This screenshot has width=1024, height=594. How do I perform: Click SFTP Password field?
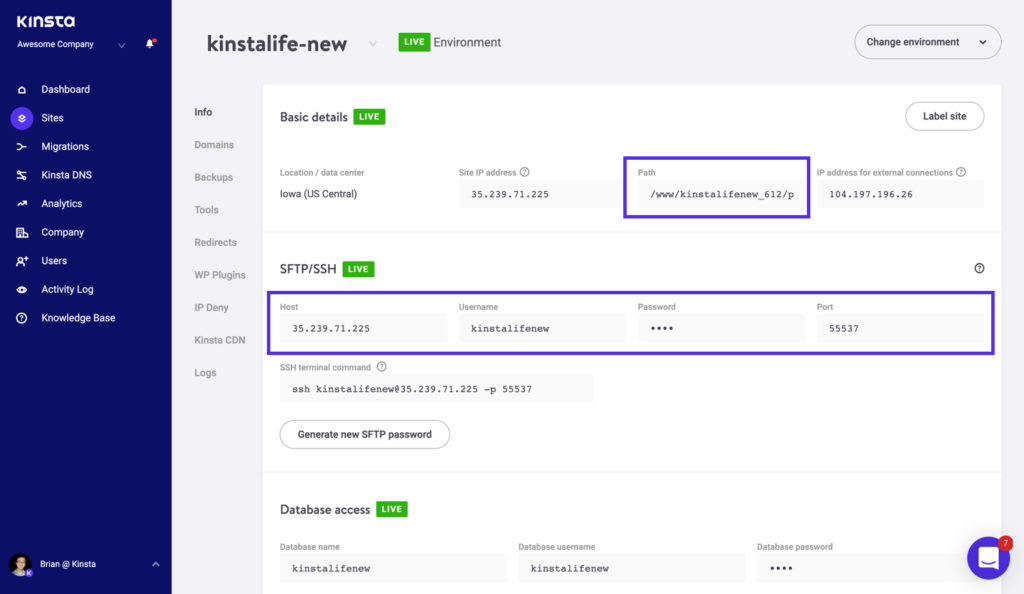click(721, 329)
